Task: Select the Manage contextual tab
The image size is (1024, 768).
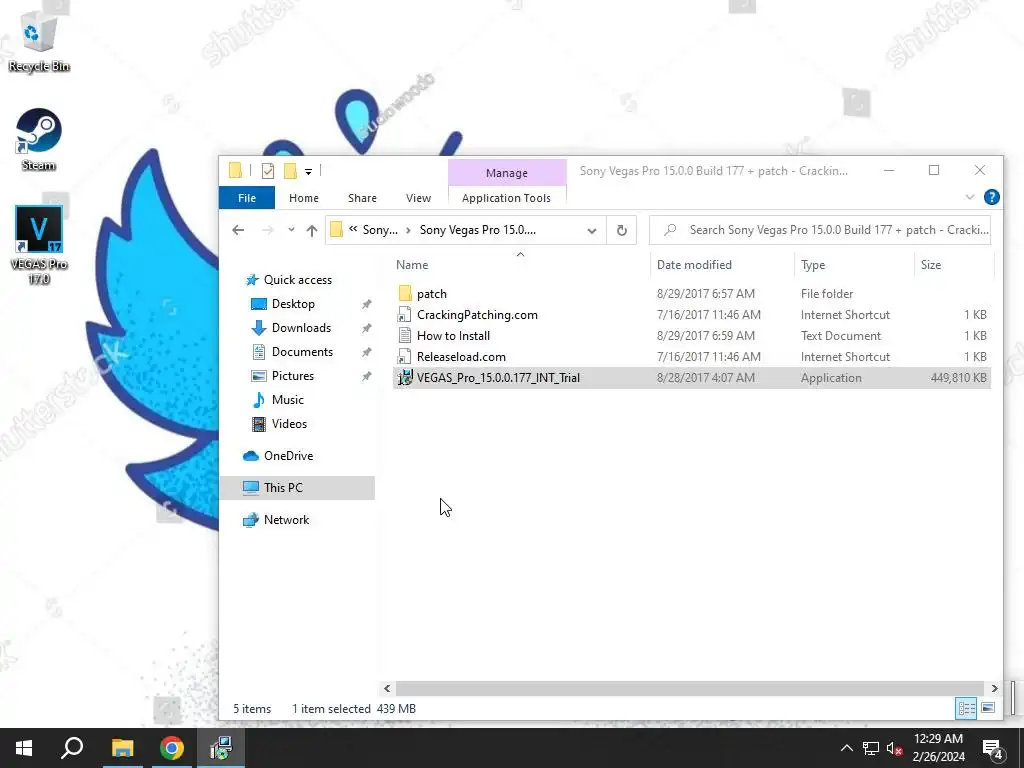Action: tap(507, 173)
